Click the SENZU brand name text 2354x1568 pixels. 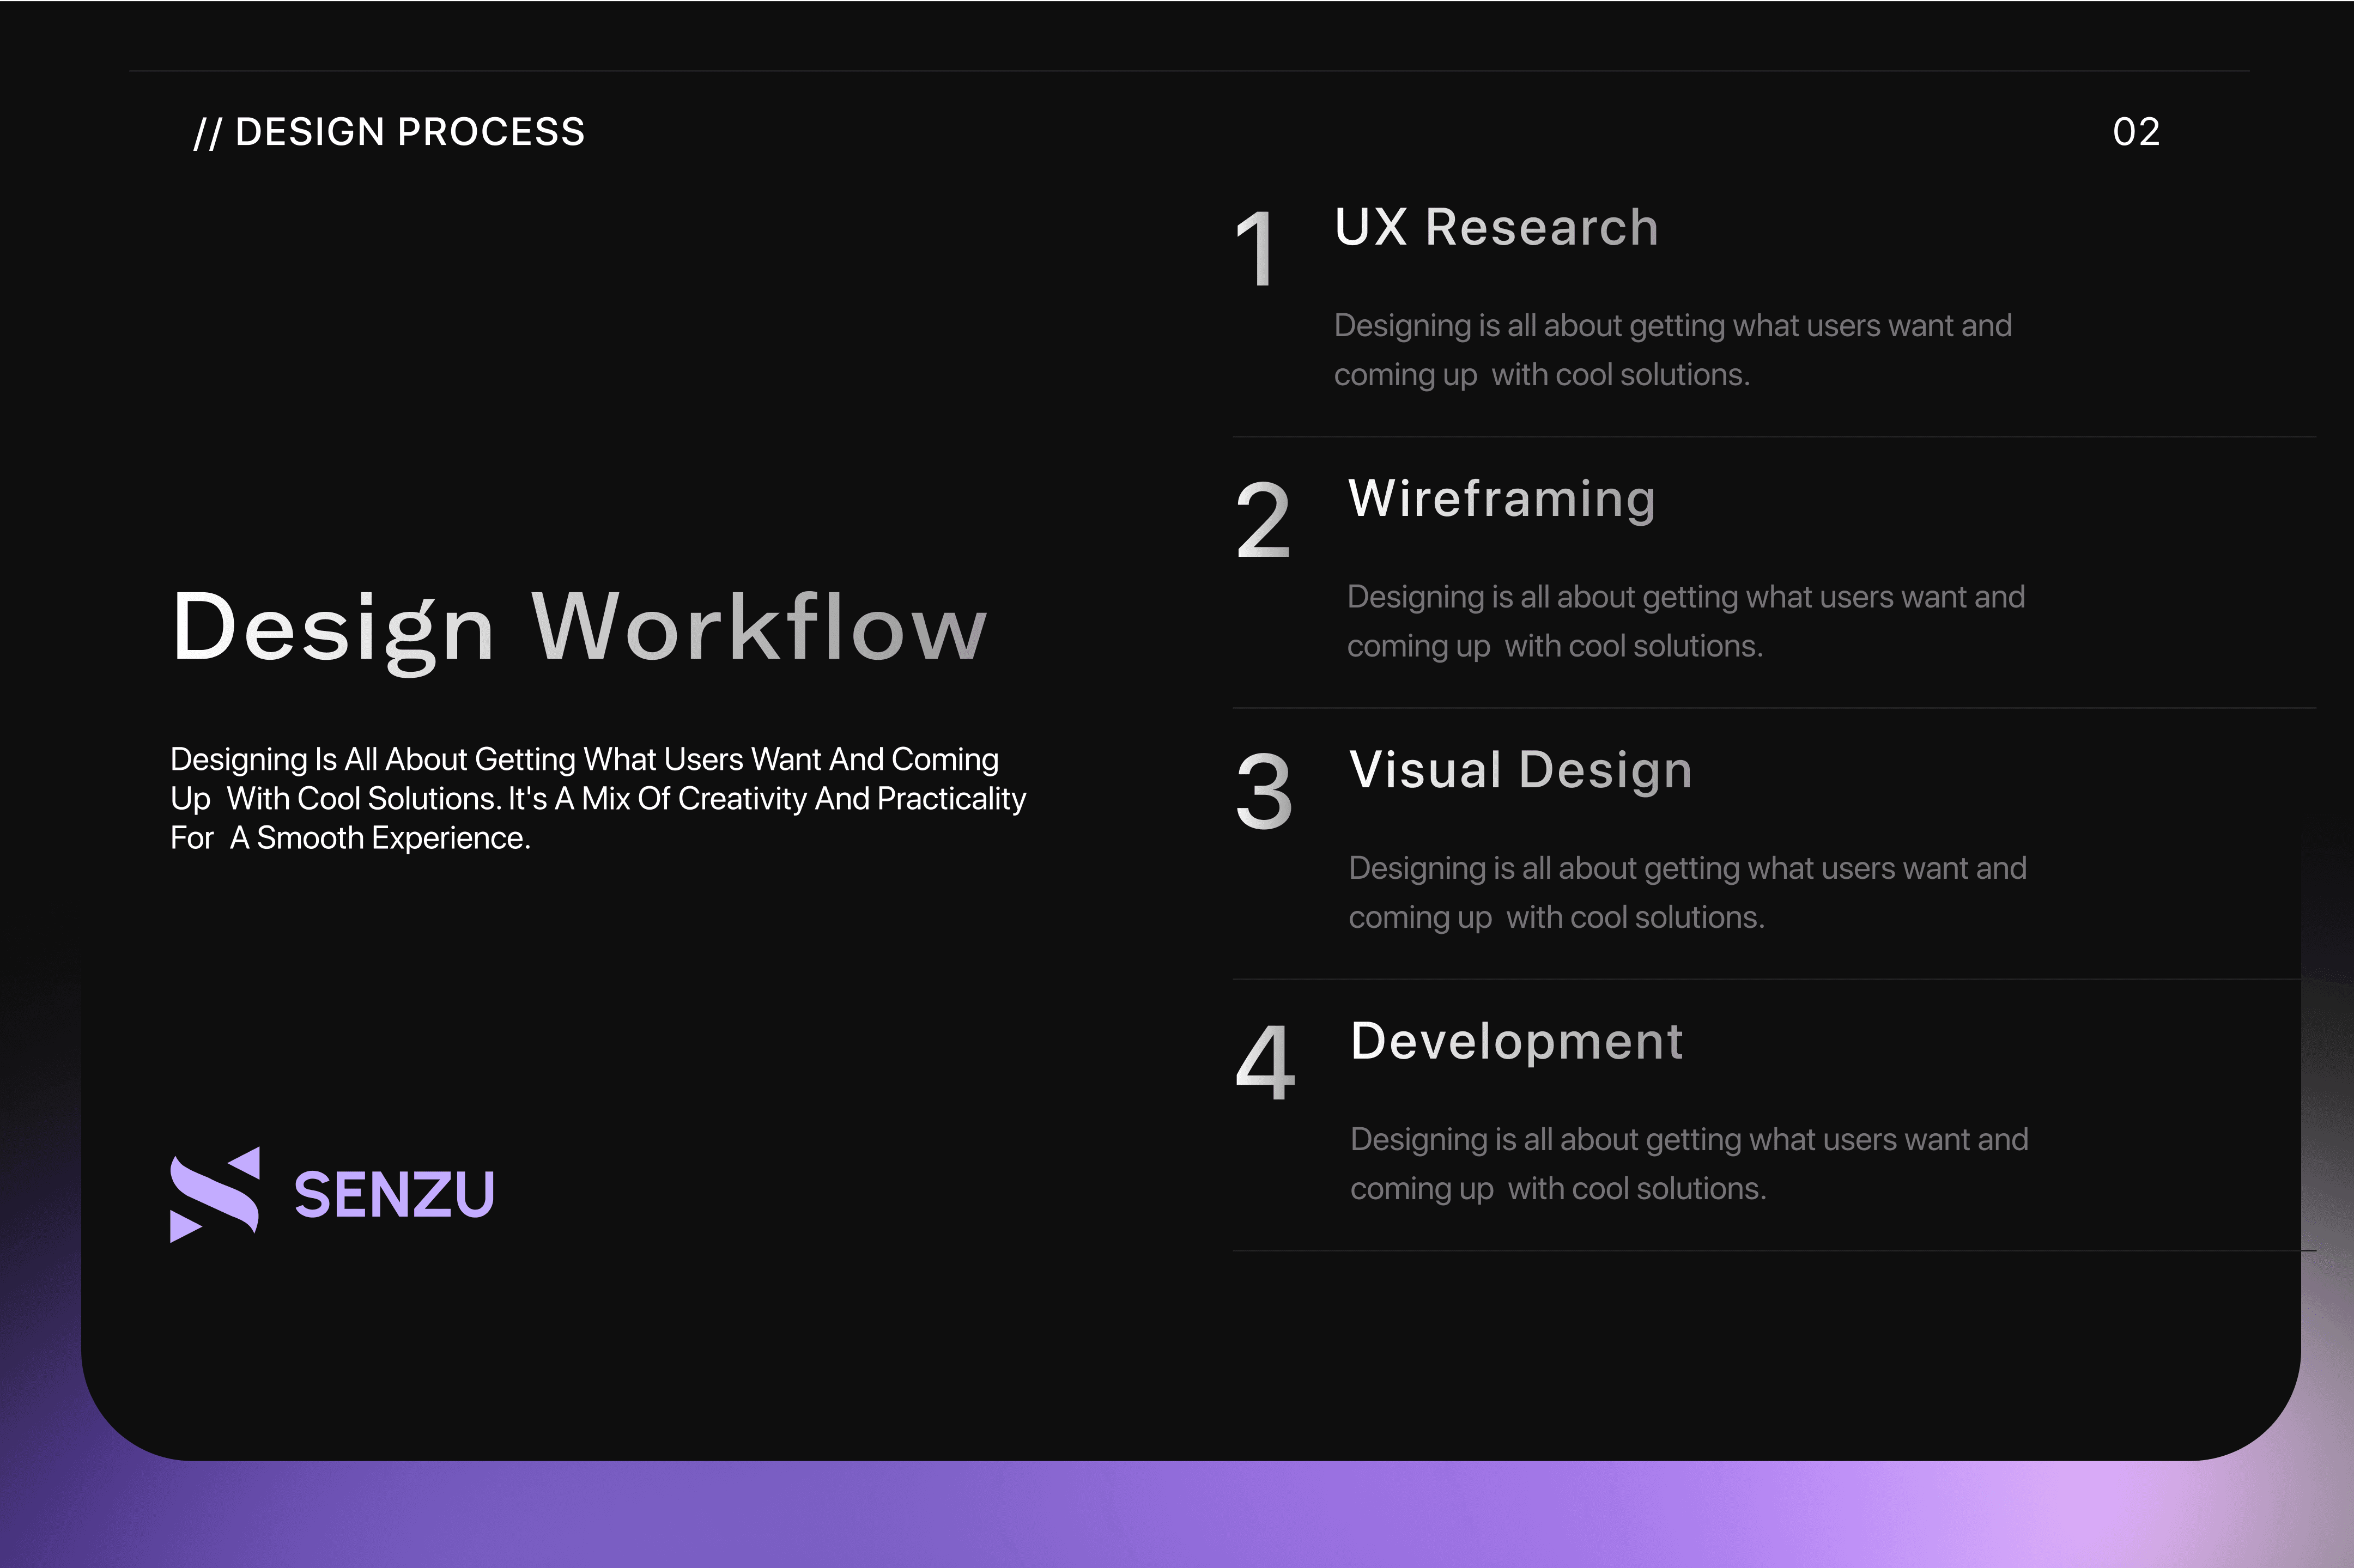point(394,1195)
